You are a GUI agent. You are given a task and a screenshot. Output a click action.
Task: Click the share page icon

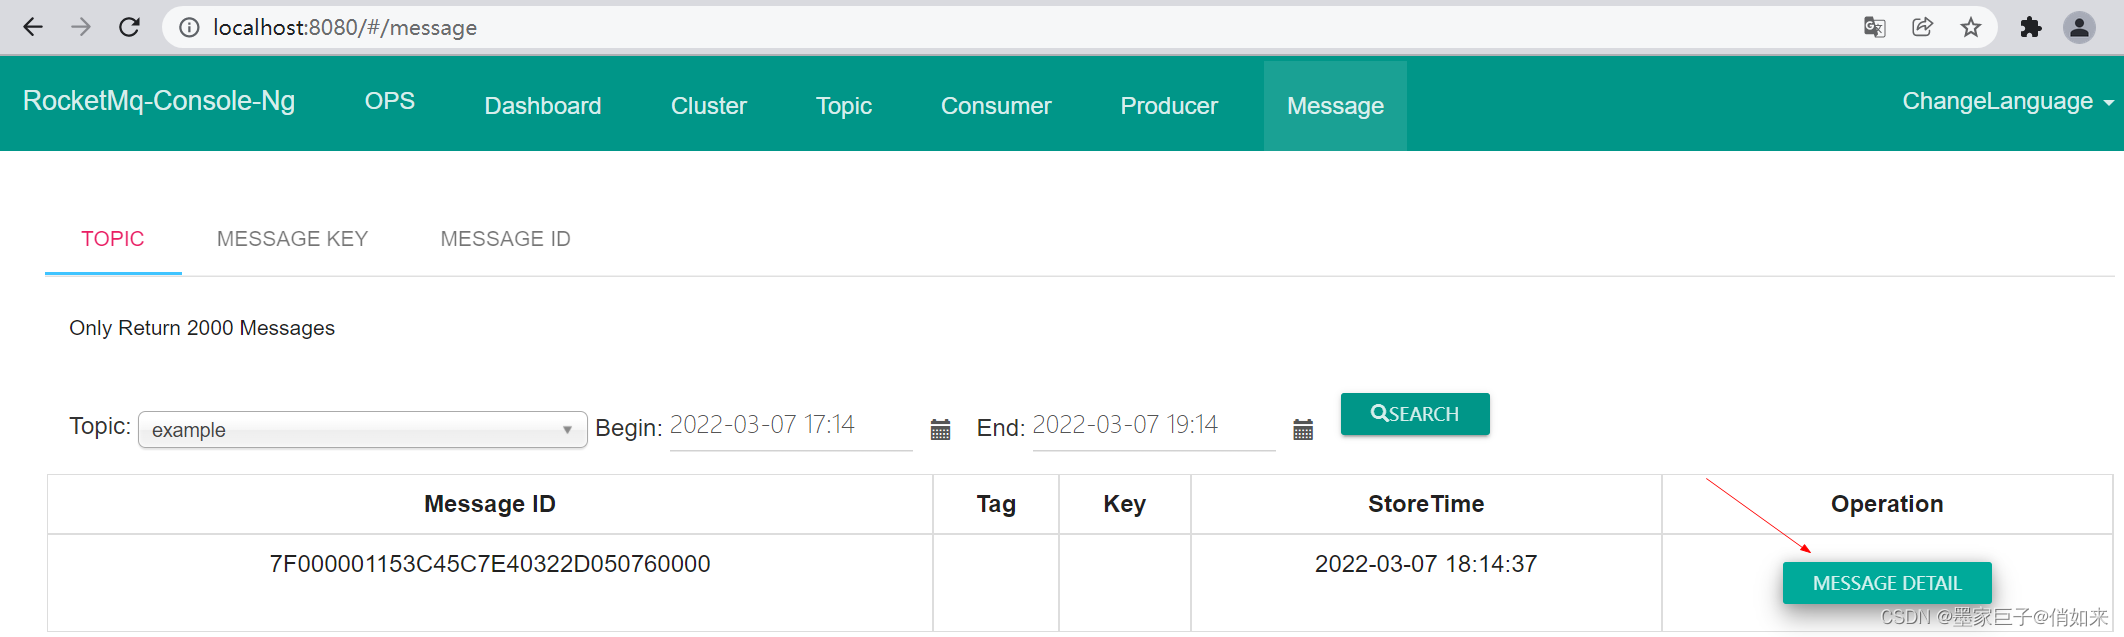click(1922, 27)
